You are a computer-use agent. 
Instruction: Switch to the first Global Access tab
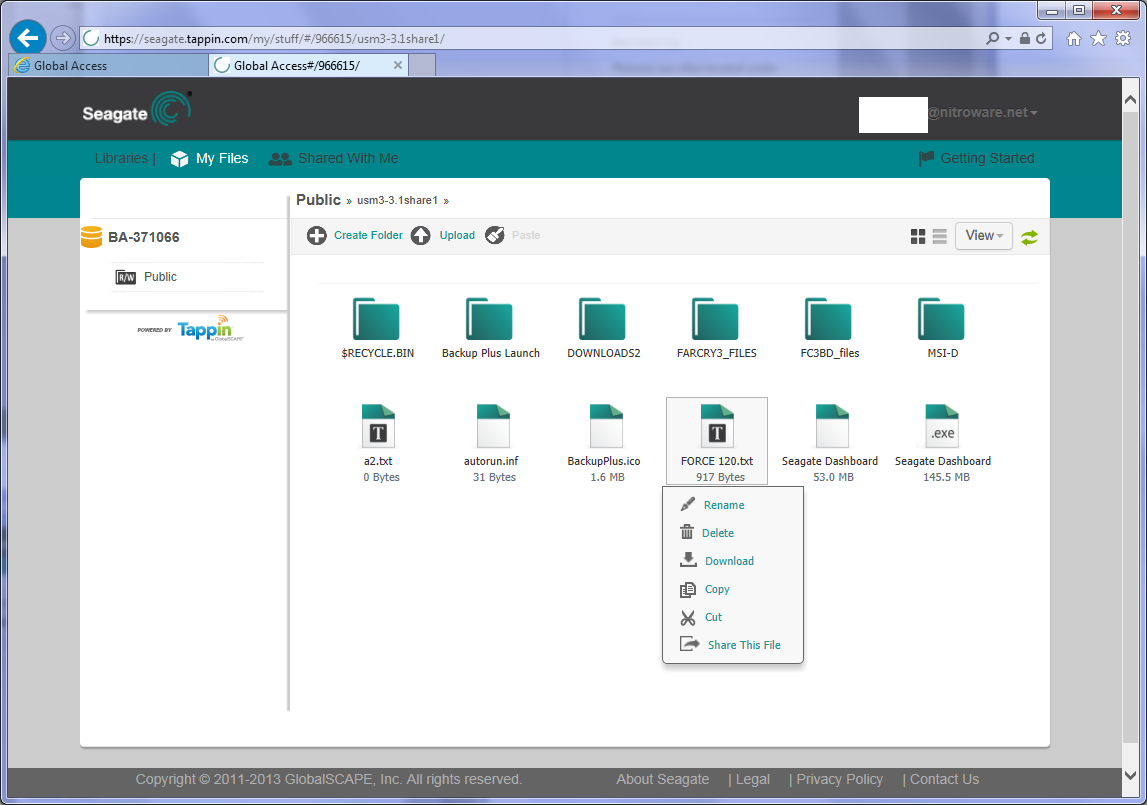[x=108, y=65]
